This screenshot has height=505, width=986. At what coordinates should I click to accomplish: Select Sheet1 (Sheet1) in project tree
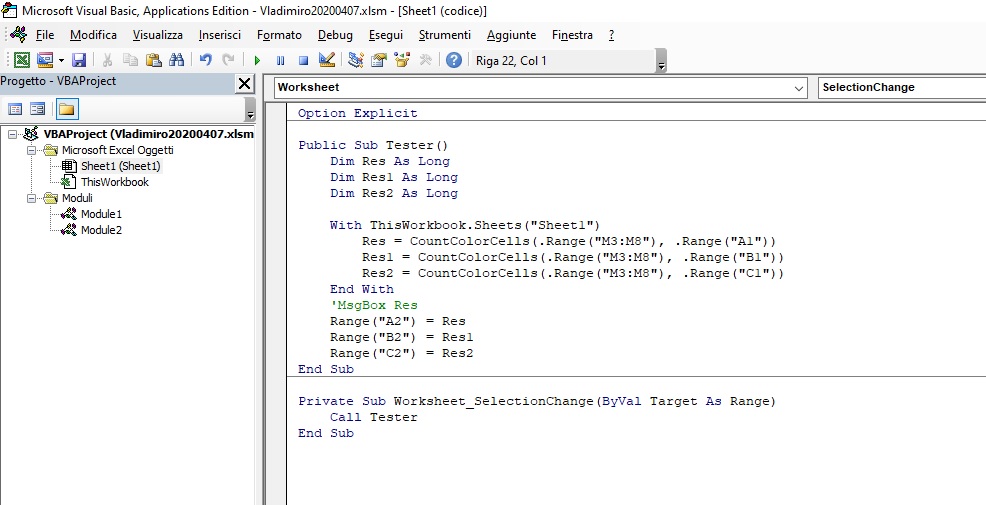click(x=121, y=167)
